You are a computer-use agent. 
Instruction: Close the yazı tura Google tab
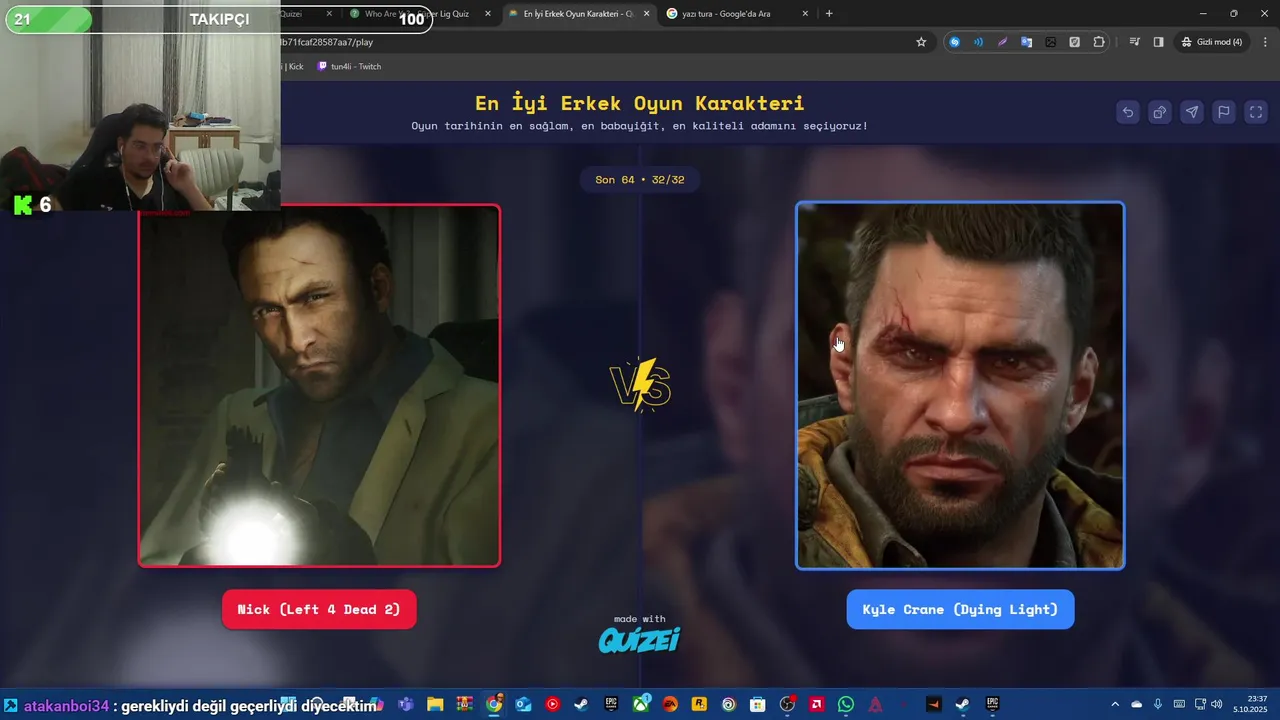(x=805, y=14)
